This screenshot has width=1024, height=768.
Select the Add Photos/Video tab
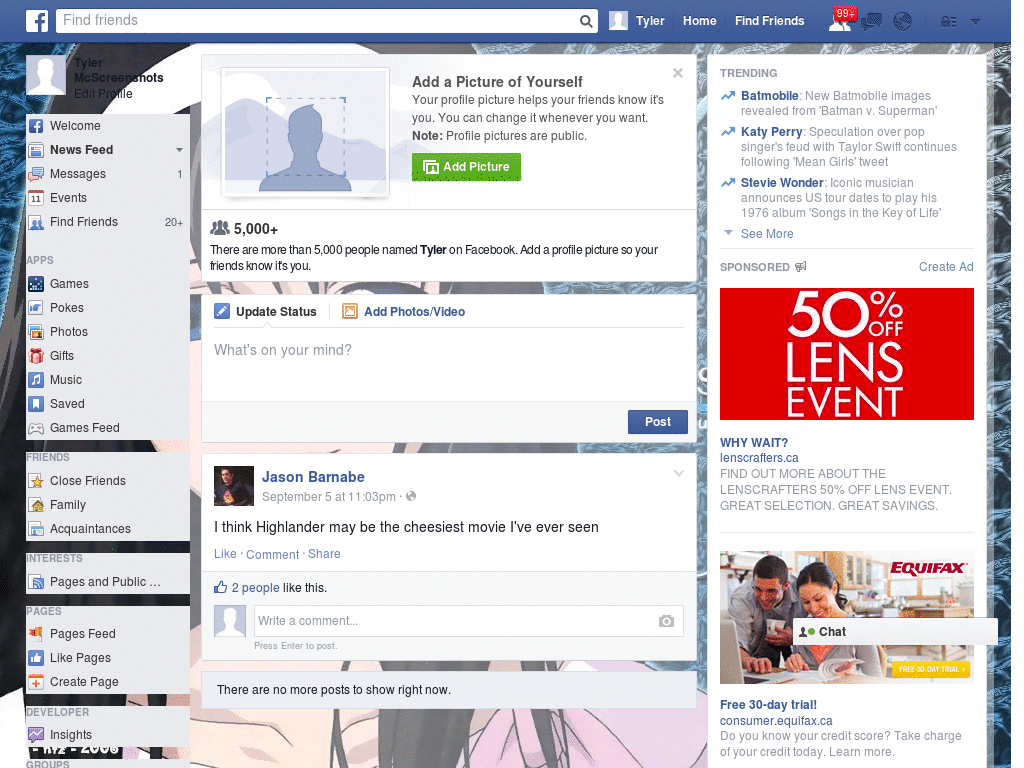404,312
